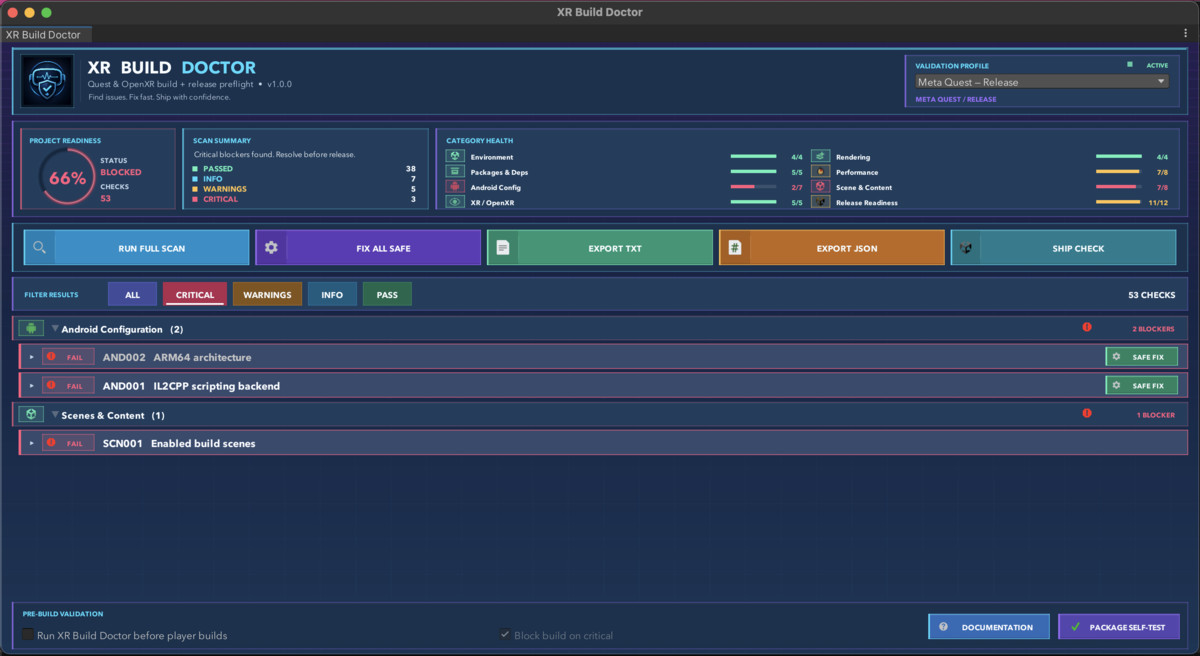Apply Safe Fix for AND001 IL2CPP backend

click(x=1141, y=385)
